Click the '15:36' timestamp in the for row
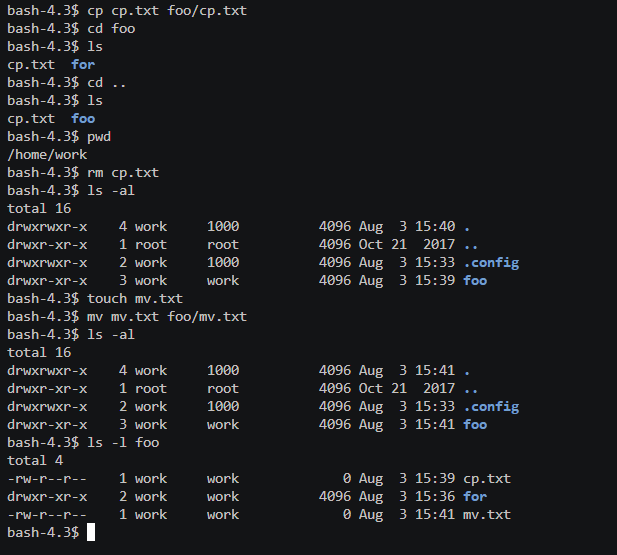 tap(435, 497)
